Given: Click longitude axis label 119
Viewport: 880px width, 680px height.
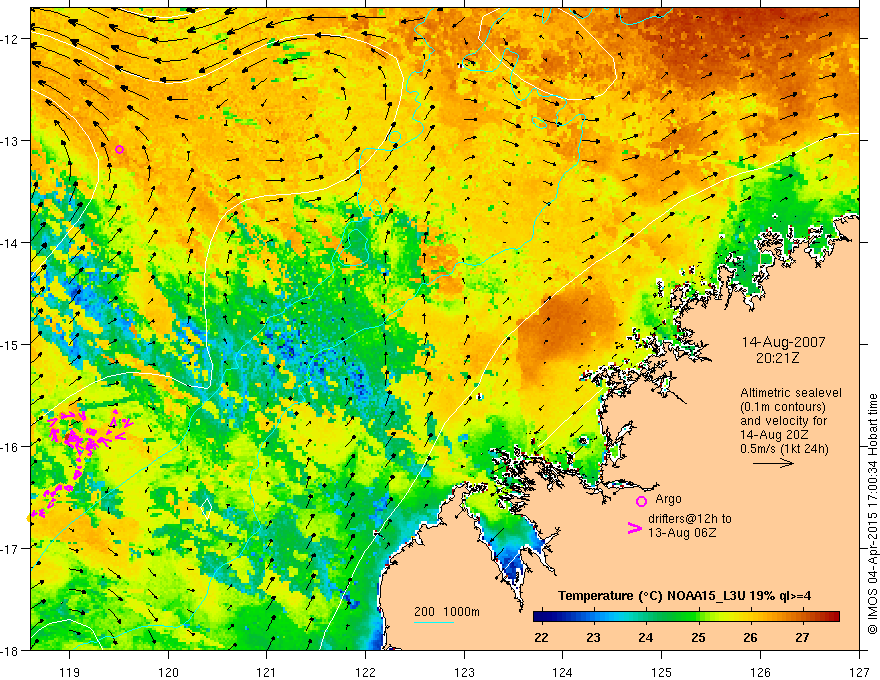Looking at the screenshot, I should [x=70, y=672].
